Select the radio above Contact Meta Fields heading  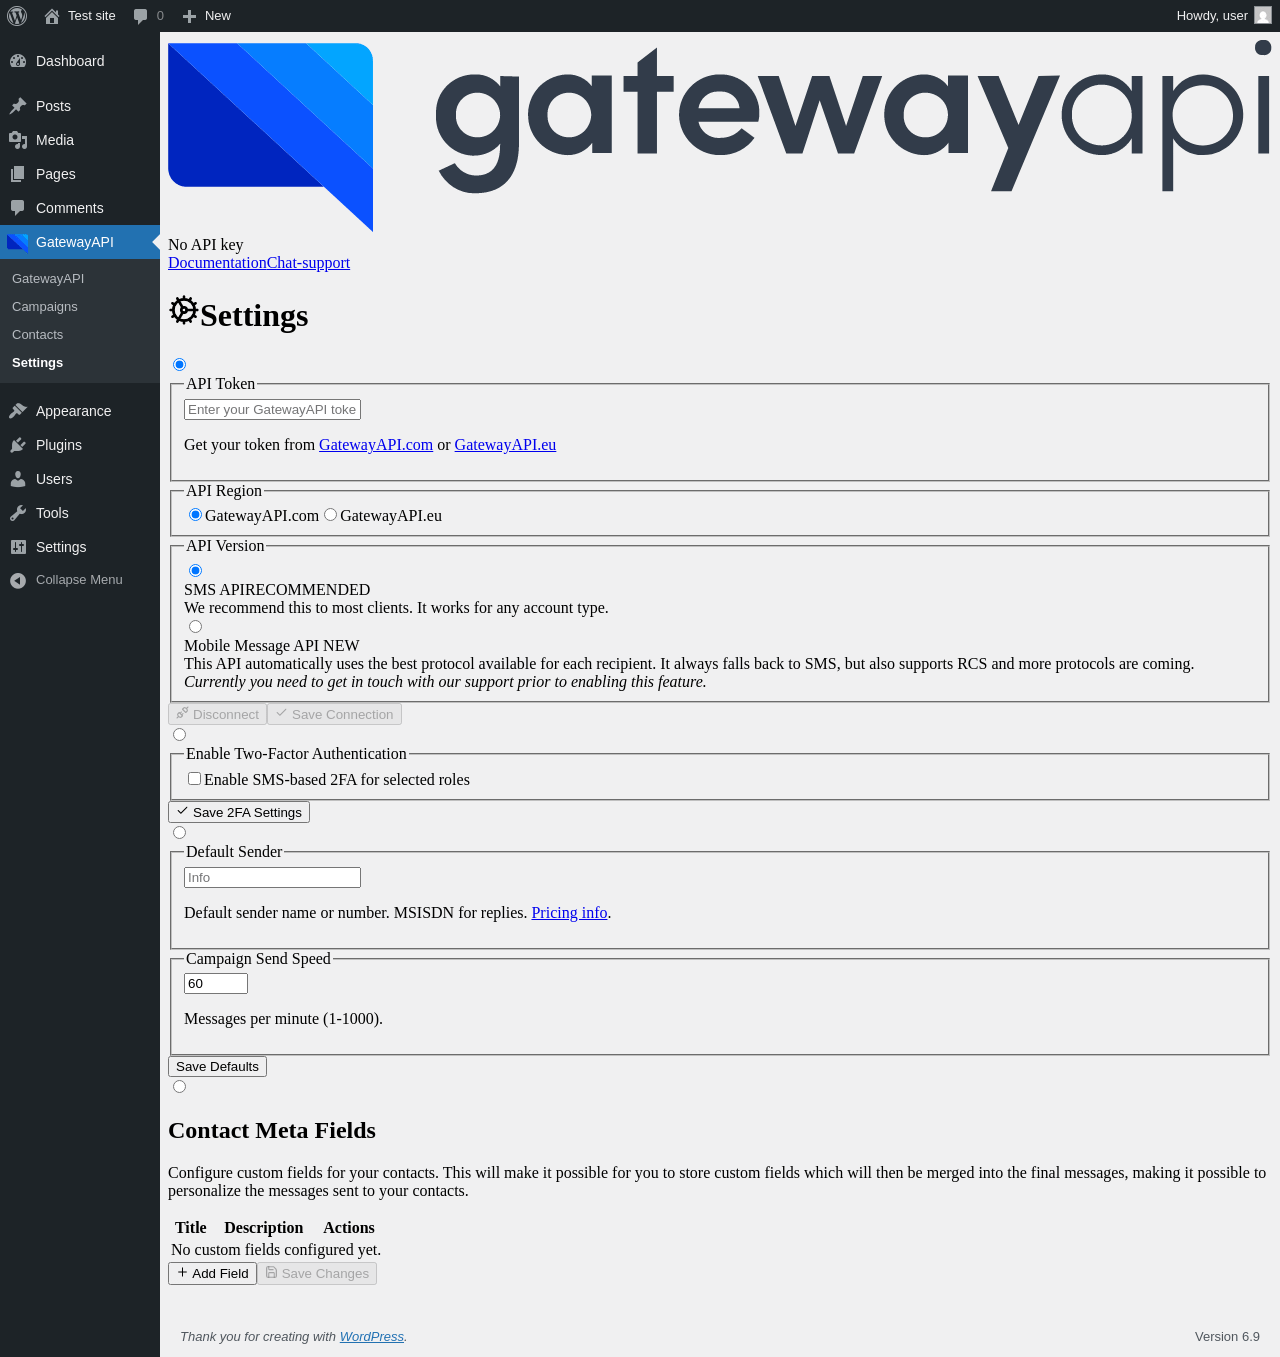click(180, 1087)
